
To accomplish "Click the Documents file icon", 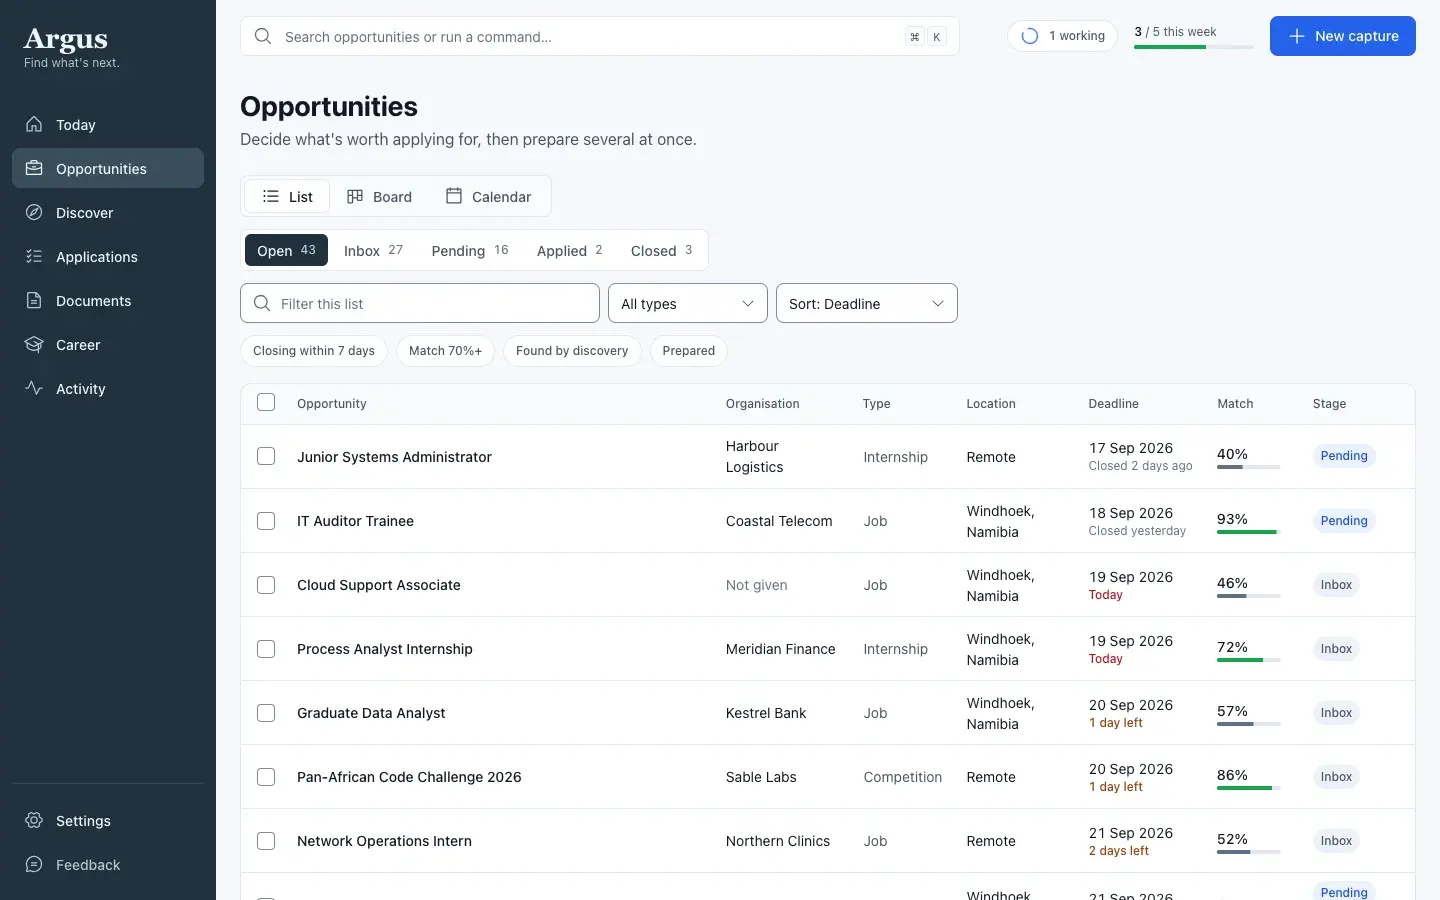I will pos(34,300).
